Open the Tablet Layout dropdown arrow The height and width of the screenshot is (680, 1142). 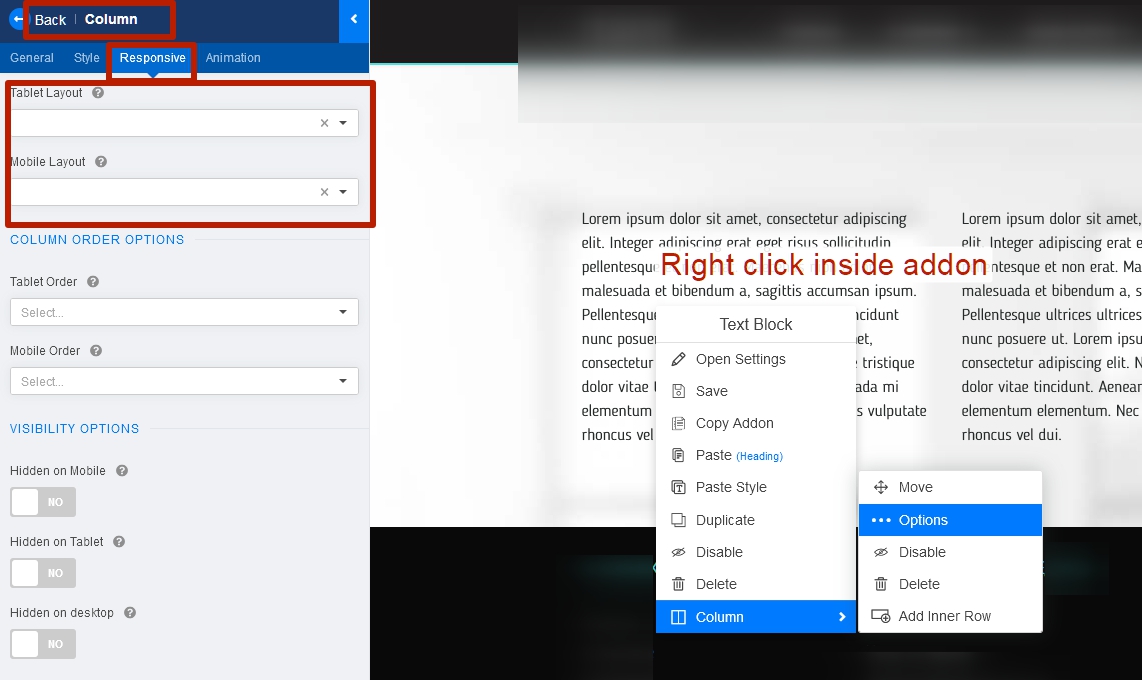point(343,123)
